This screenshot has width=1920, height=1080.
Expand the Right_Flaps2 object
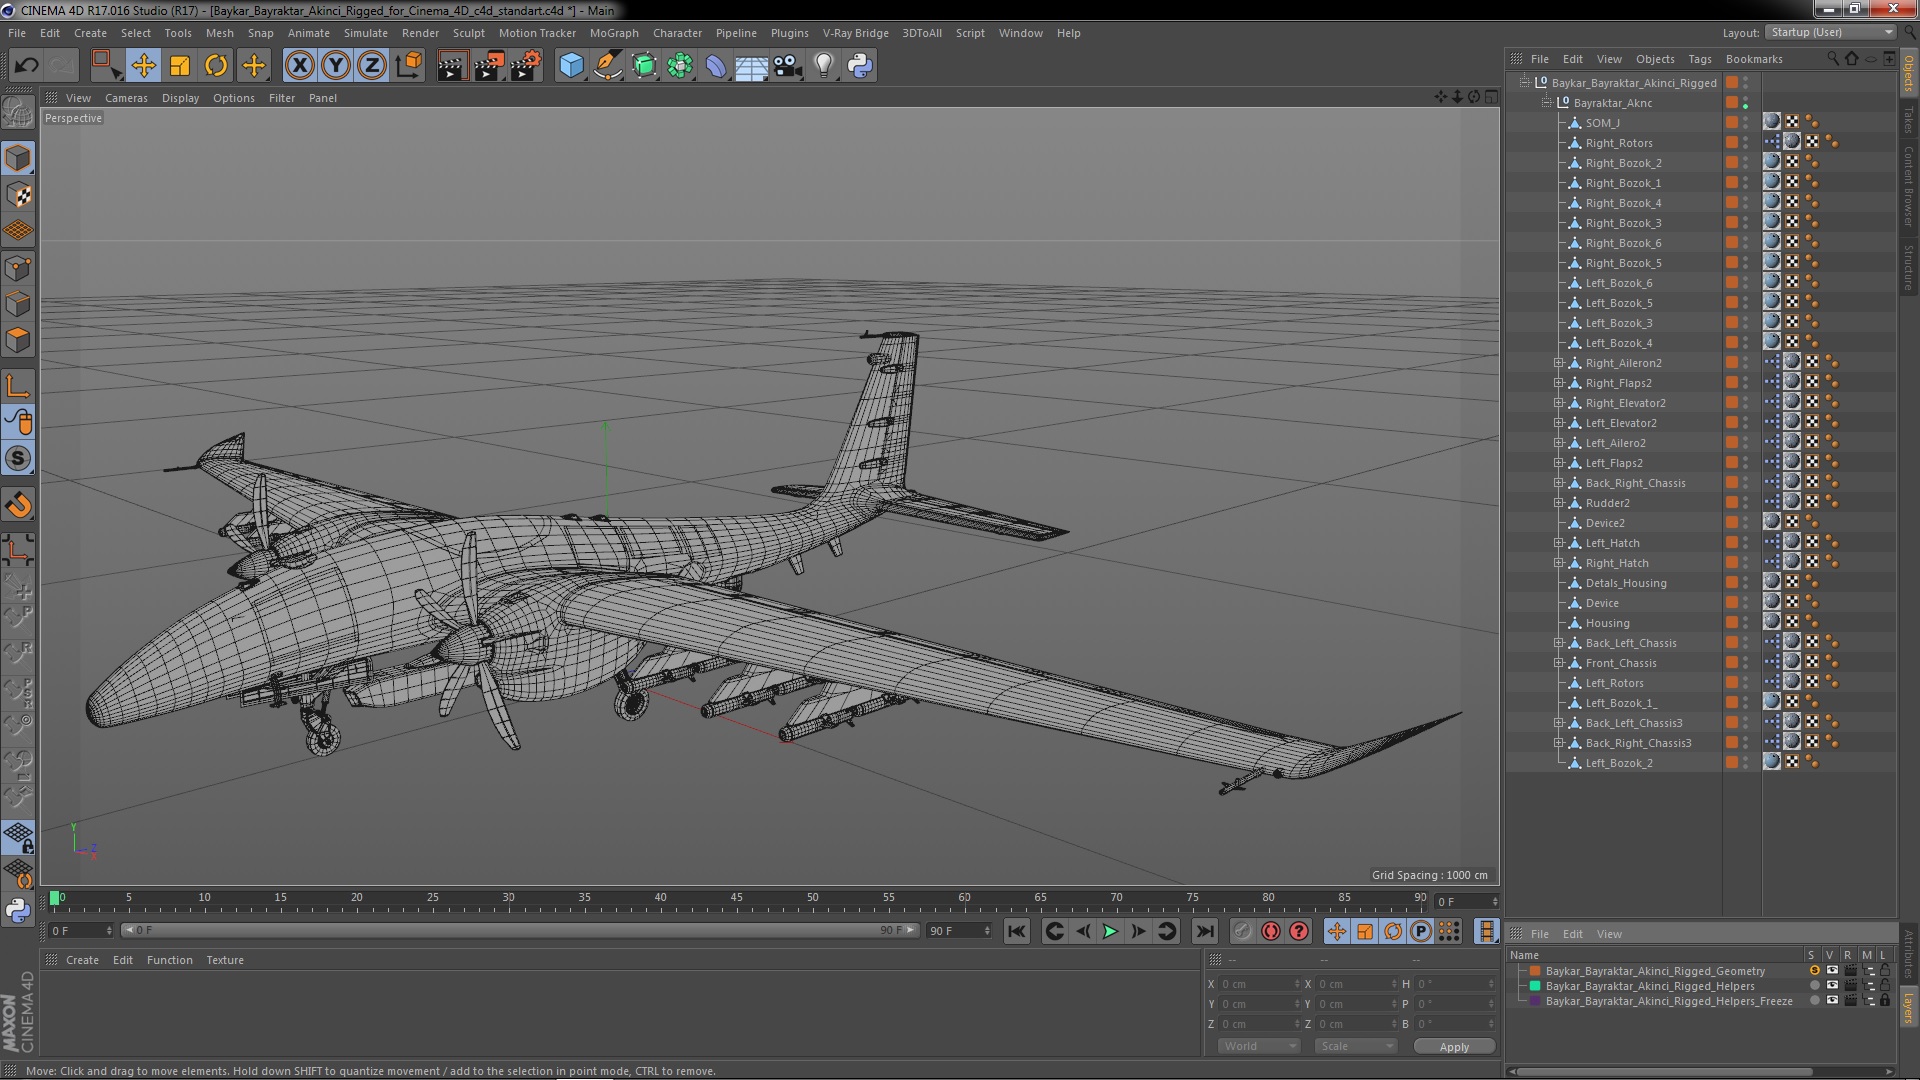1558,383
